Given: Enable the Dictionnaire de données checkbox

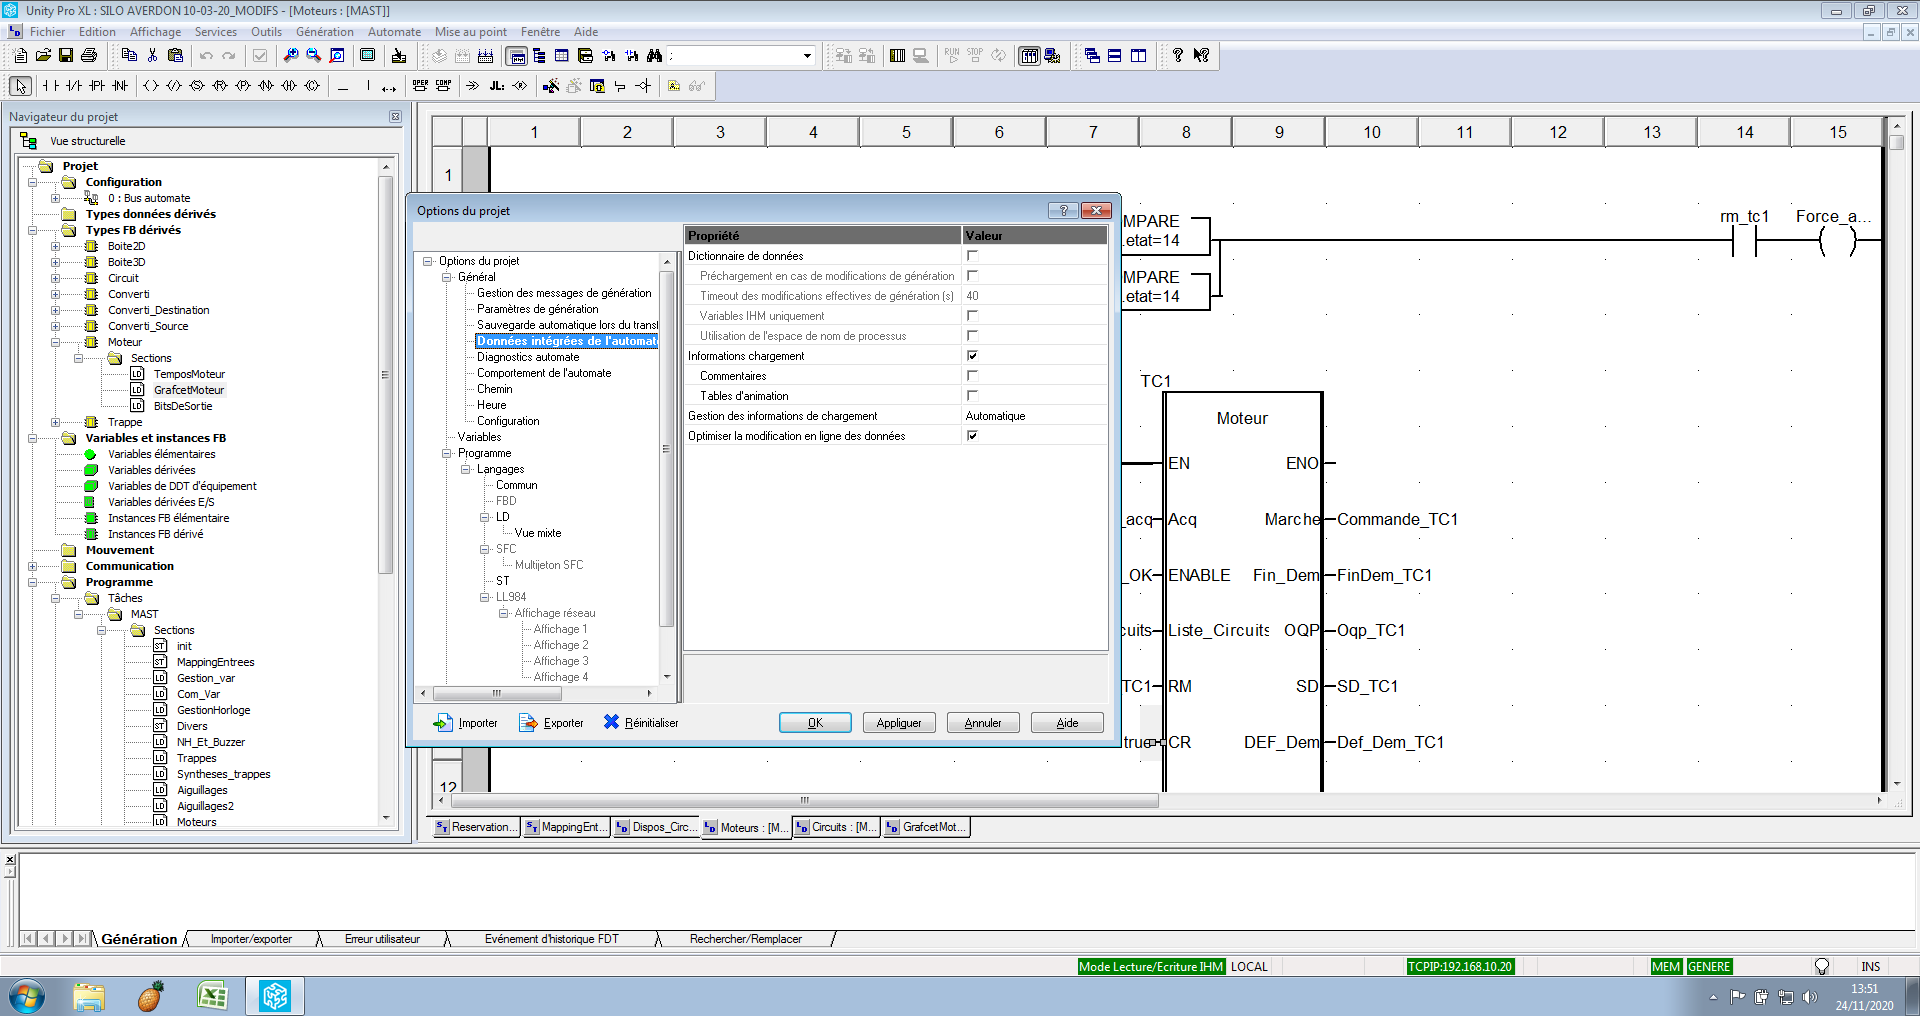Looking at the screenshot, I should point(972,256).
